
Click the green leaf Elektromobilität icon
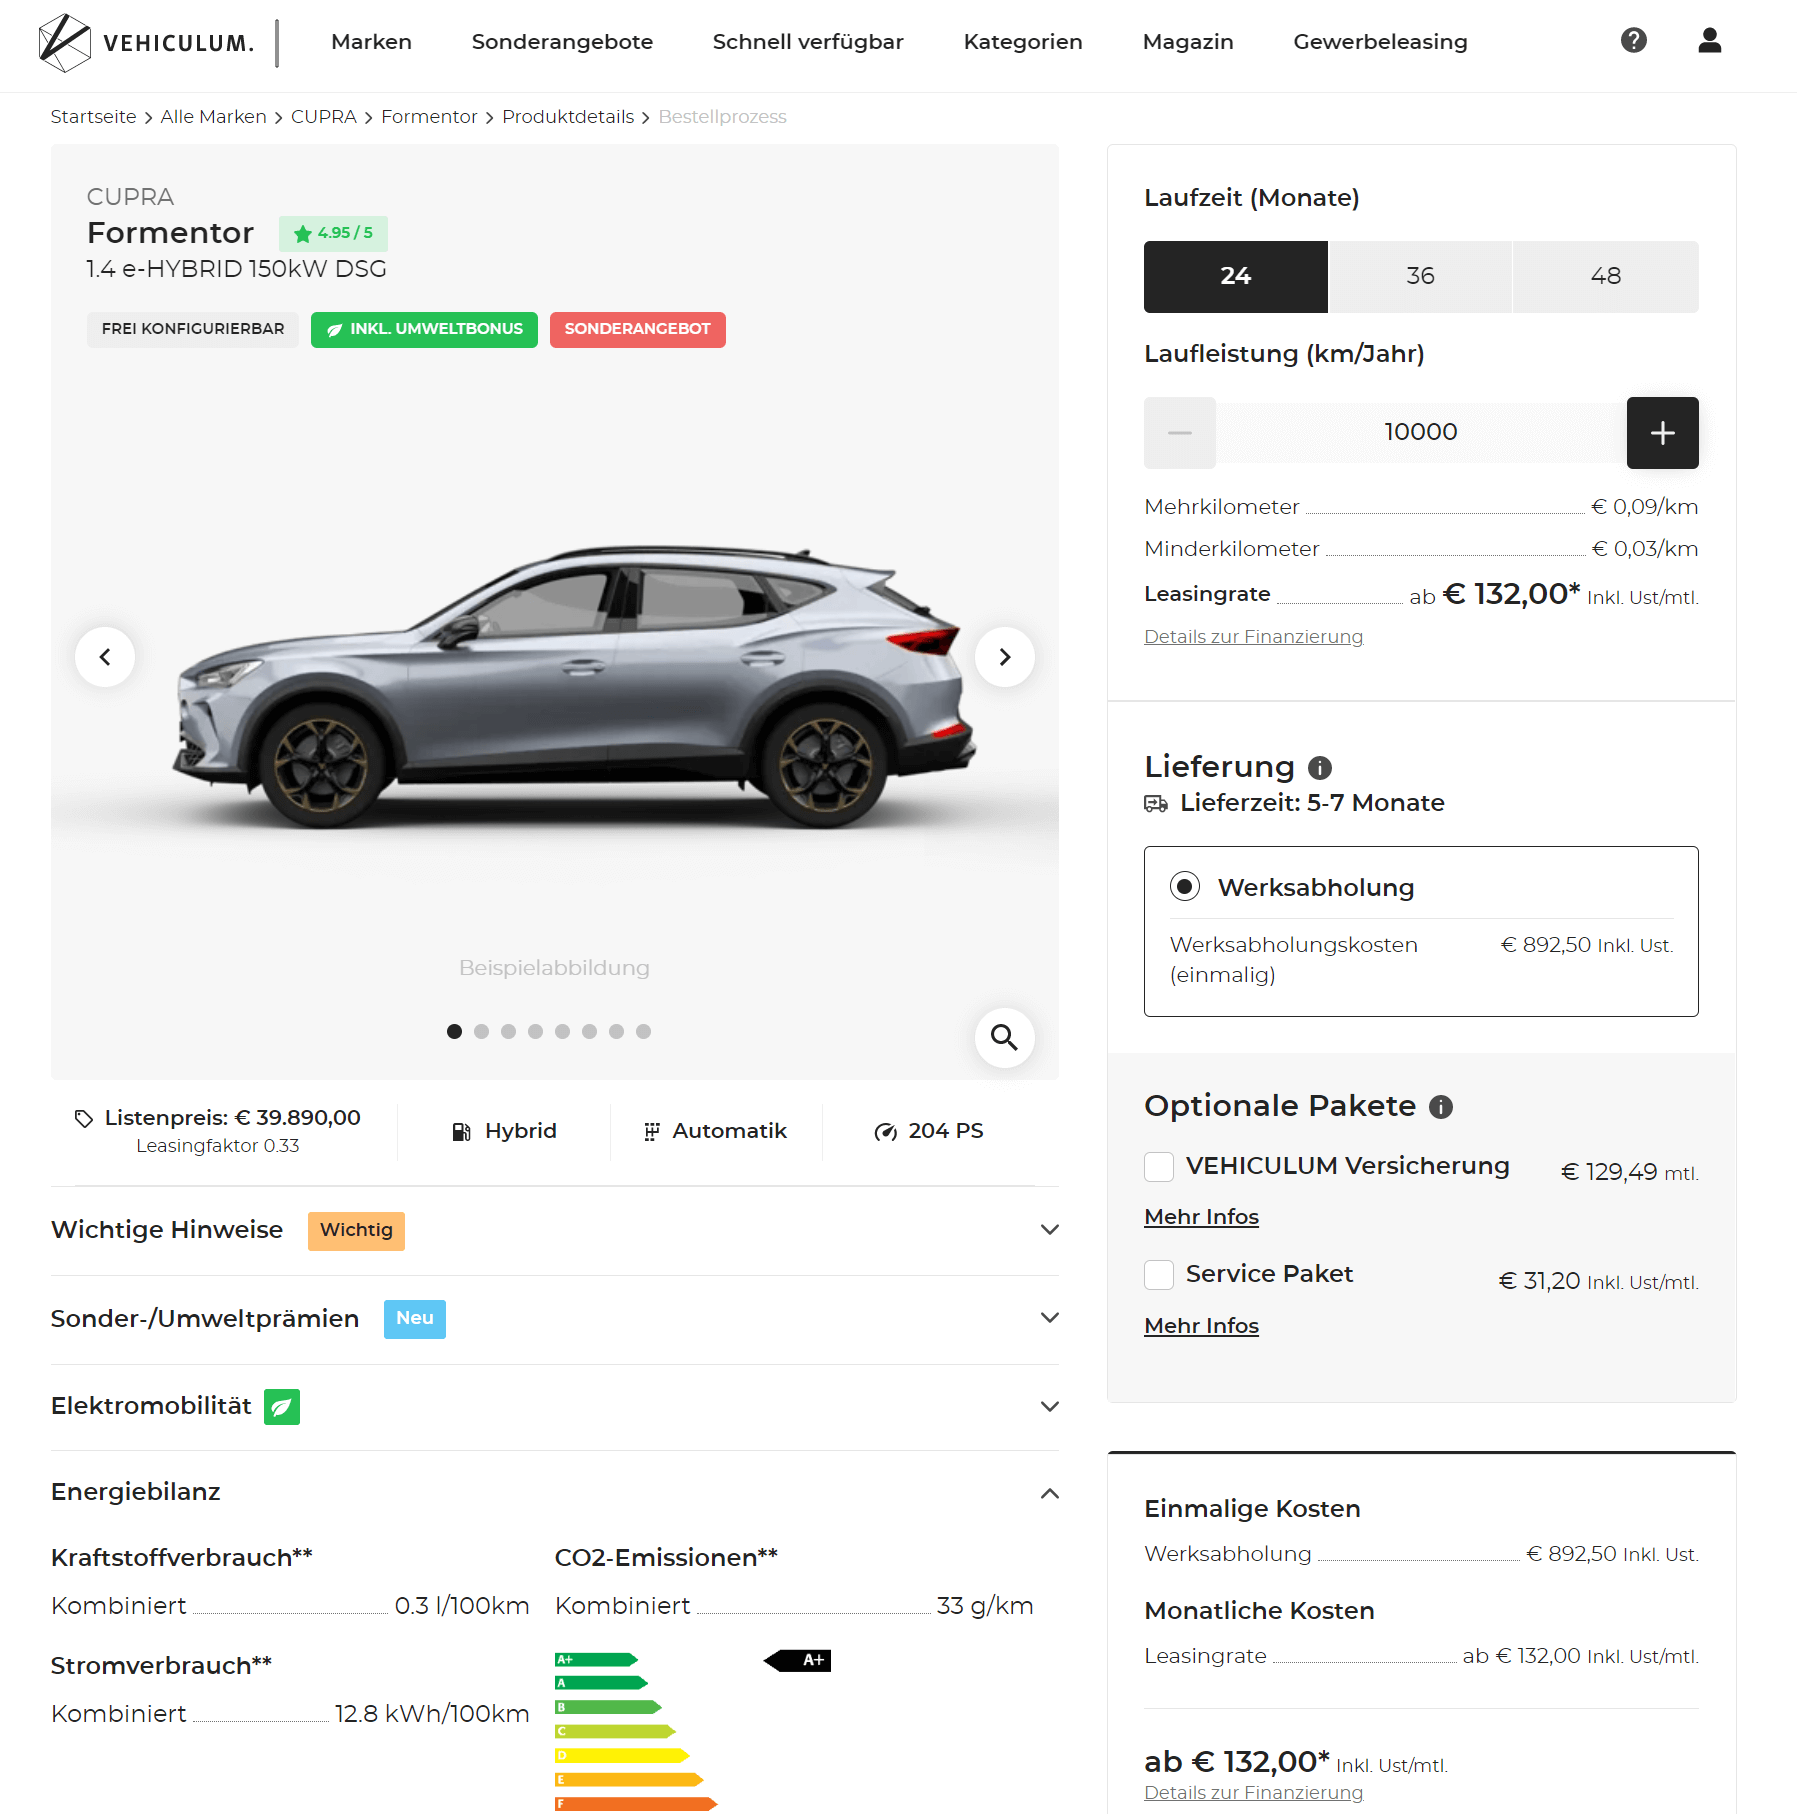(x=281, y=1407)
